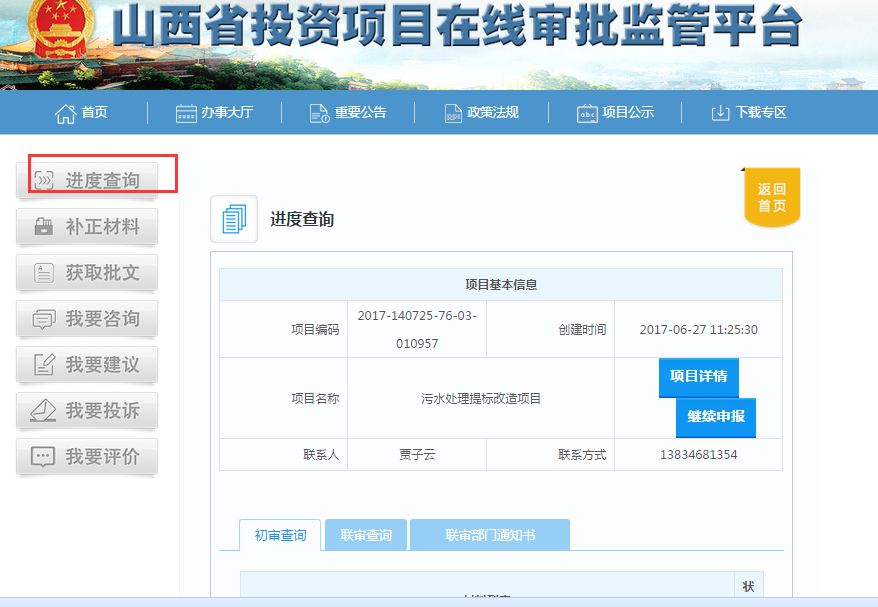The image size is (878, 607).
Task: Switch to the 初审查询 tab
Action: 280,535
